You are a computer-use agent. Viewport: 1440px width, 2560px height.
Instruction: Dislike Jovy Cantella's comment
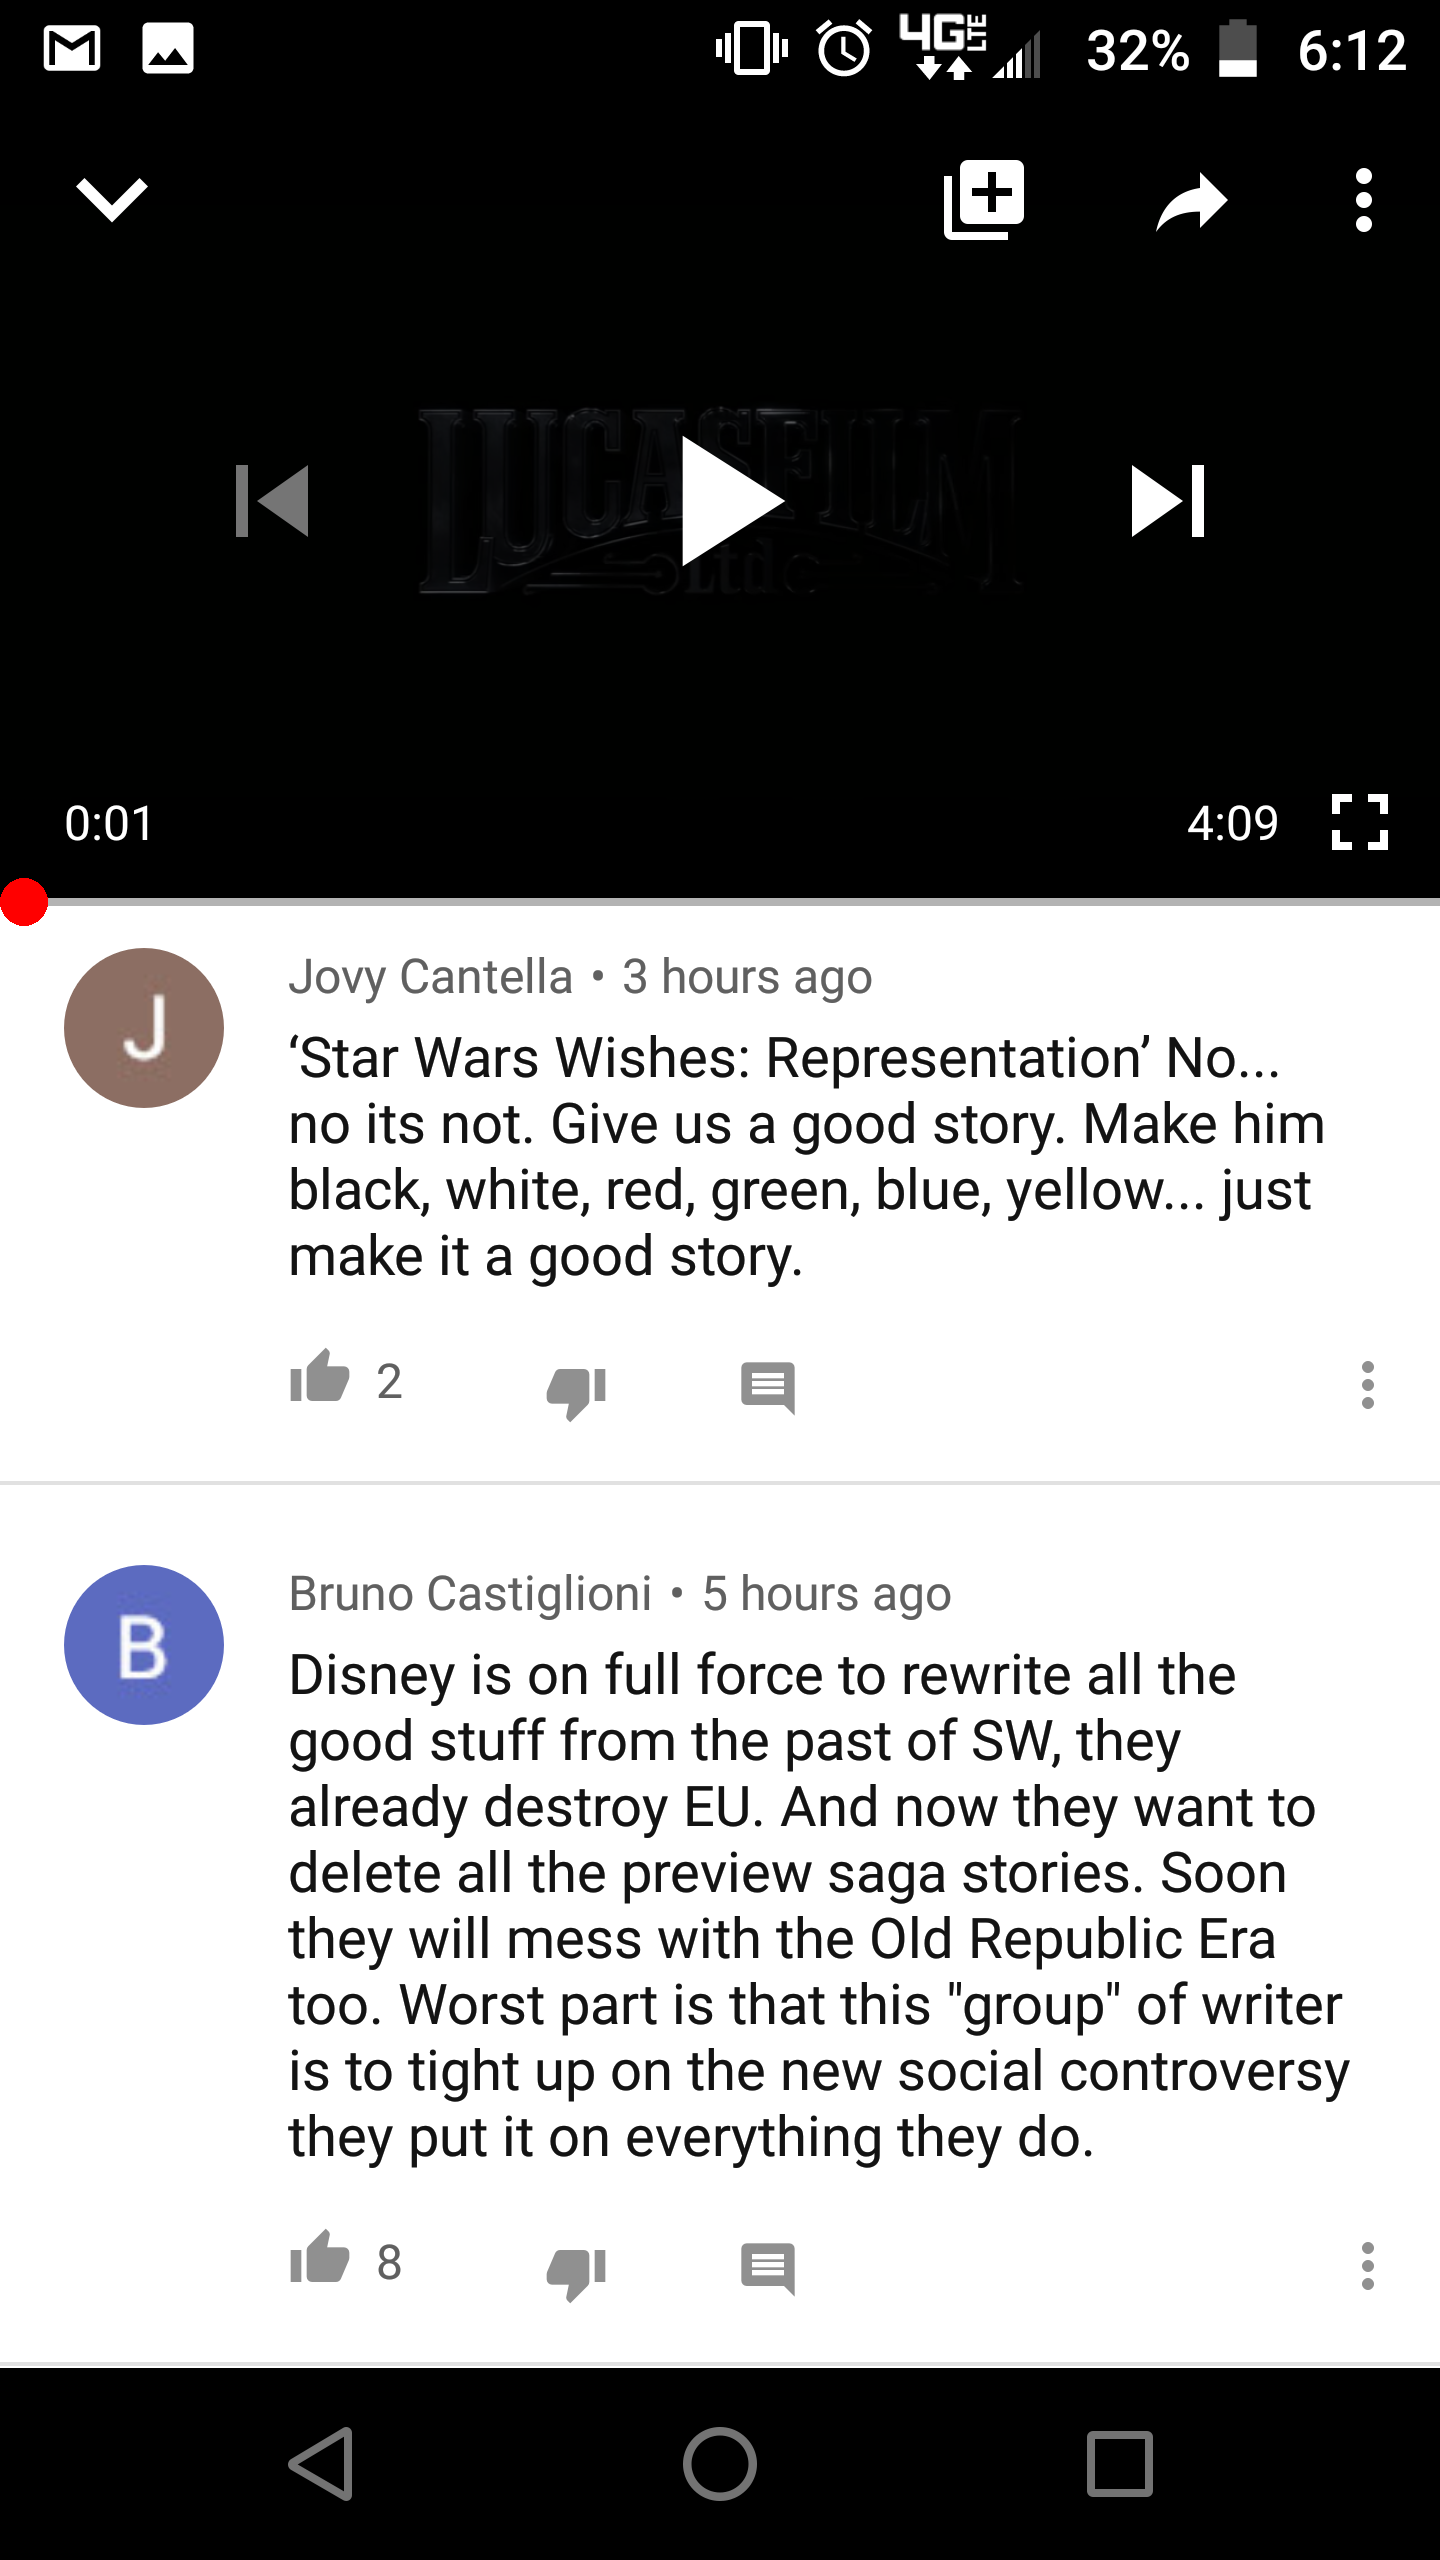coord(577,1390)
